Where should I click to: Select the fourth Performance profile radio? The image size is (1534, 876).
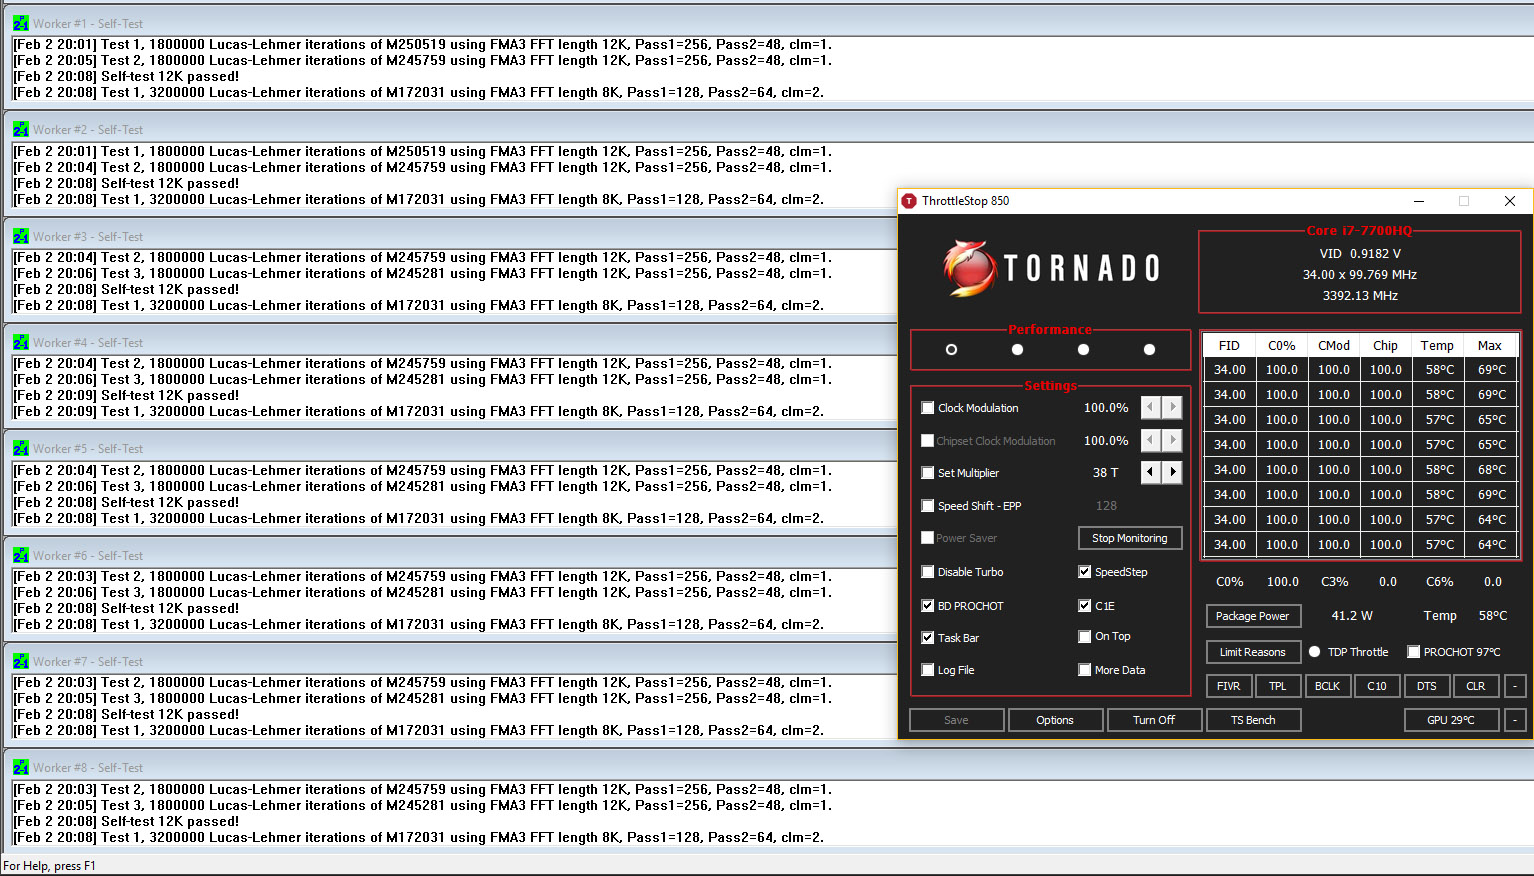[x=1149, y=349]
